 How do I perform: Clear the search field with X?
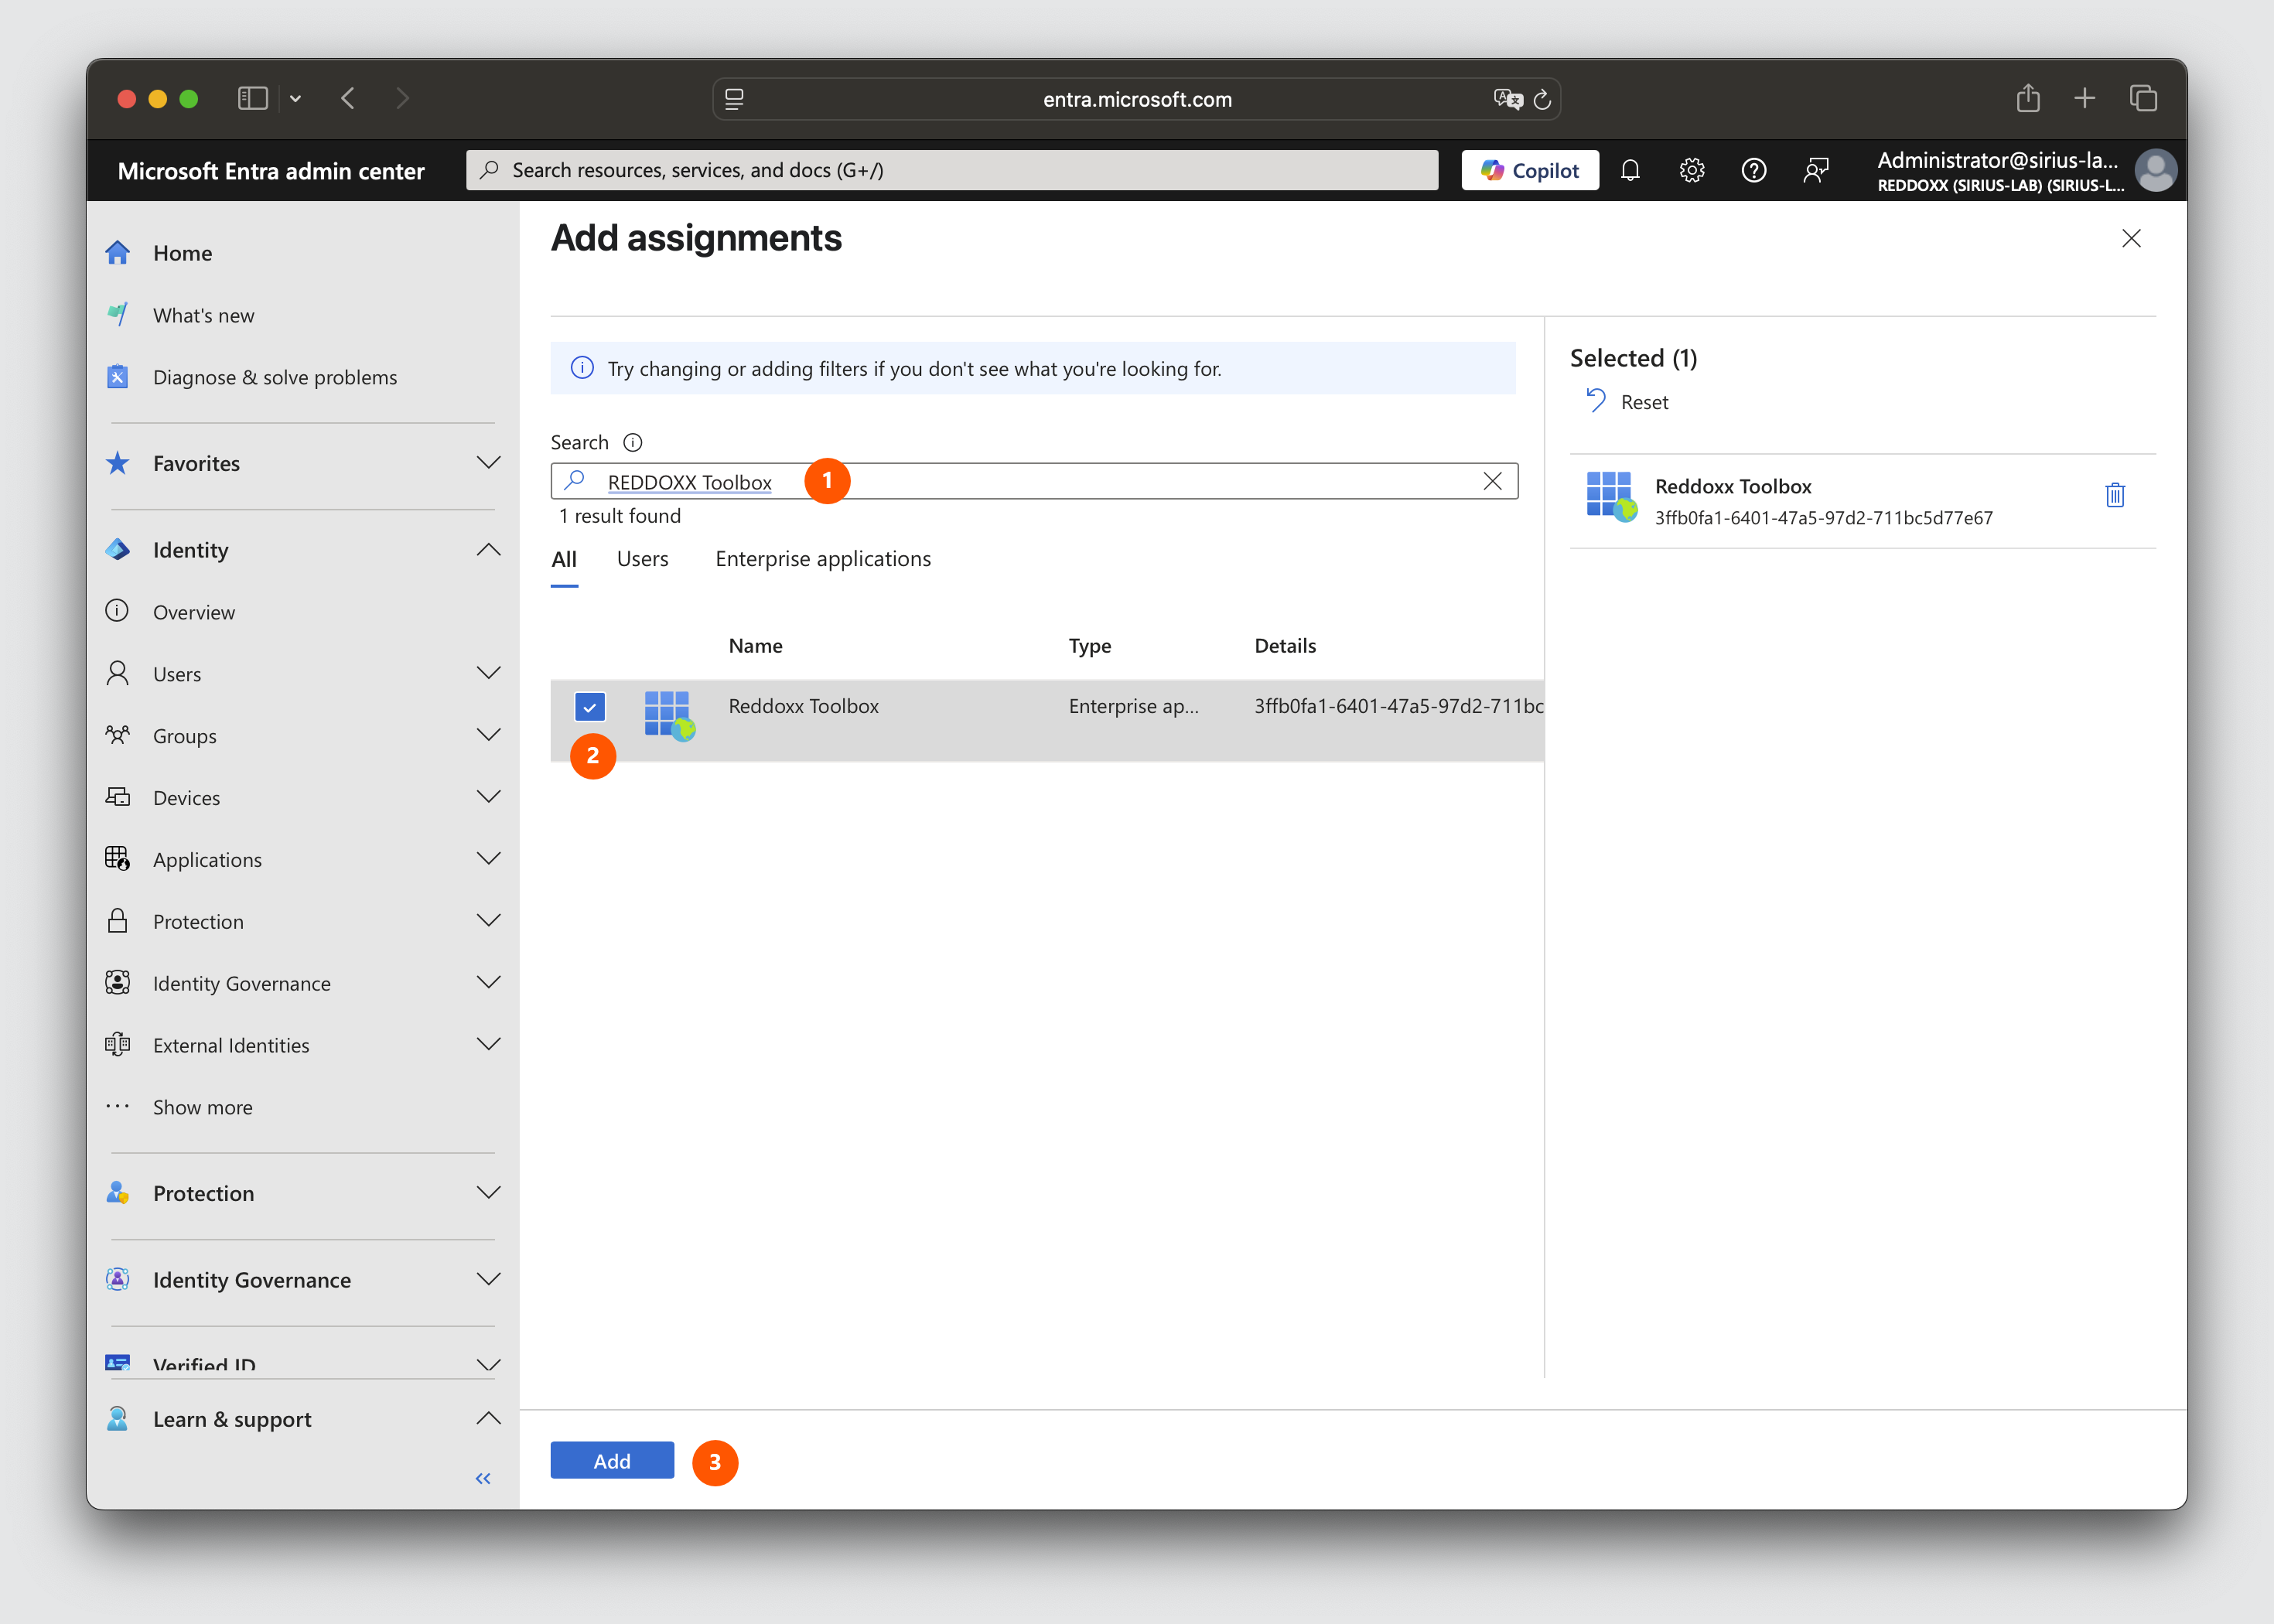click(x=1492, y=481)
